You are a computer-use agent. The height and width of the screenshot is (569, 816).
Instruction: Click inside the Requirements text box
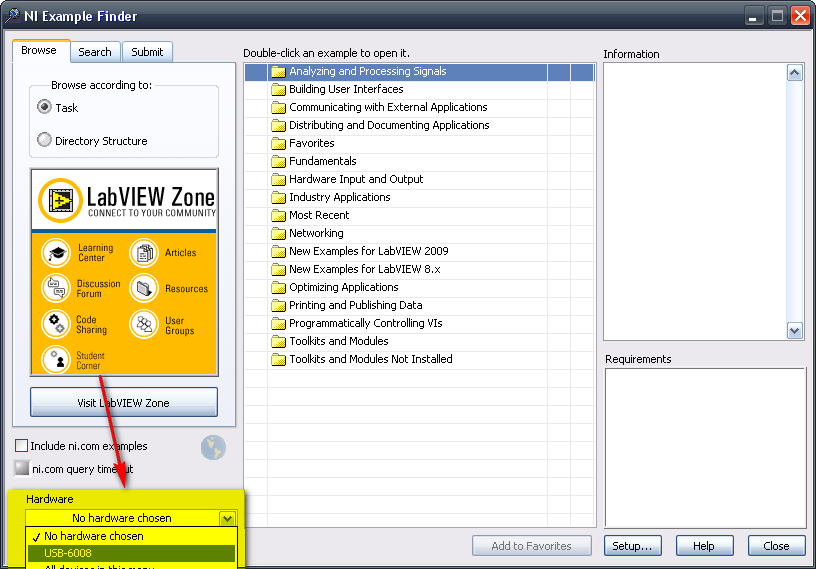[705, 448]
